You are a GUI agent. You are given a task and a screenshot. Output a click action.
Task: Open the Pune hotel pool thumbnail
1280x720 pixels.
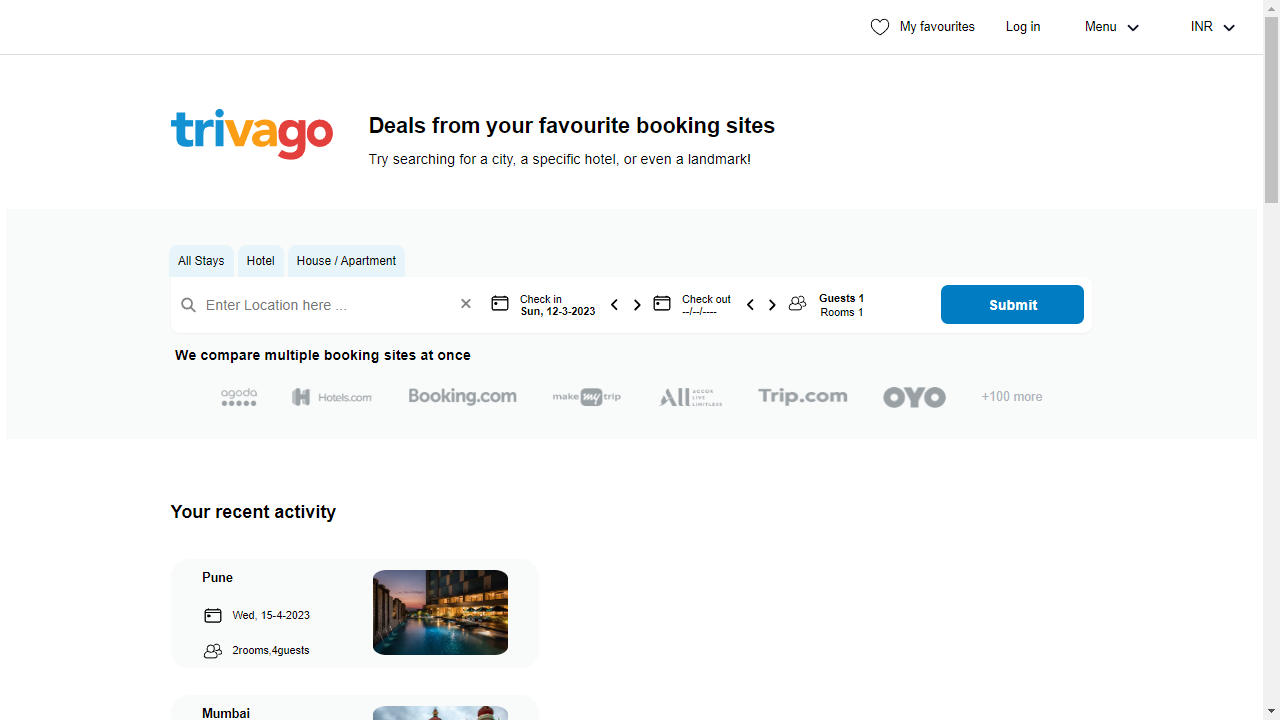pyautogui.click(x=440, y=612)
